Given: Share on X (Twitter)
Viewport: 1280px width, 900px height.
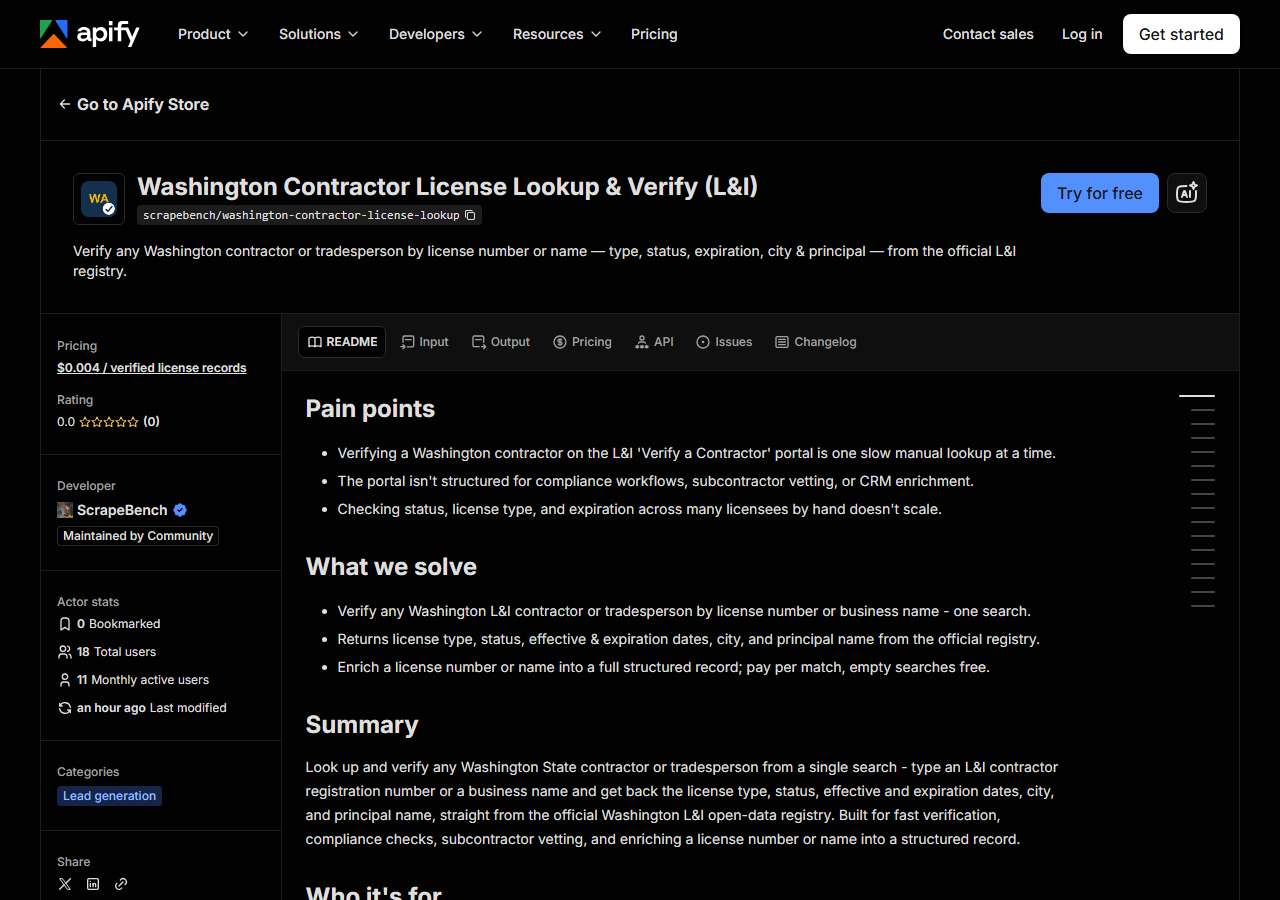Looking at the screenshot, I should click(x=65, y=884).
